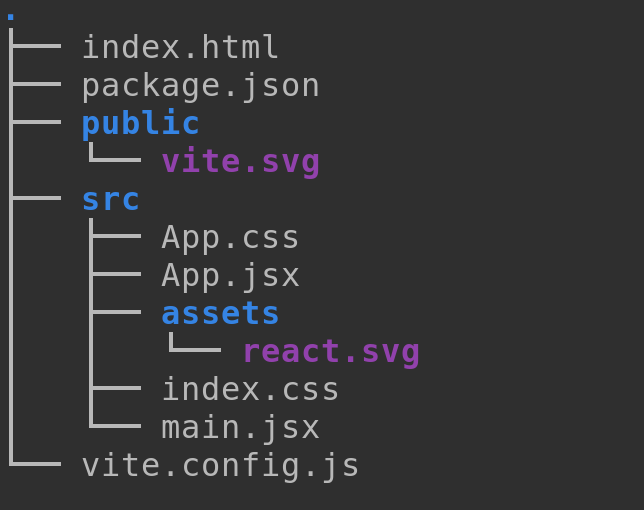Image resolution: width=644 pixels, height=510 pixels.
Task: Click the branch line before package.json
Action: (36, 84)
